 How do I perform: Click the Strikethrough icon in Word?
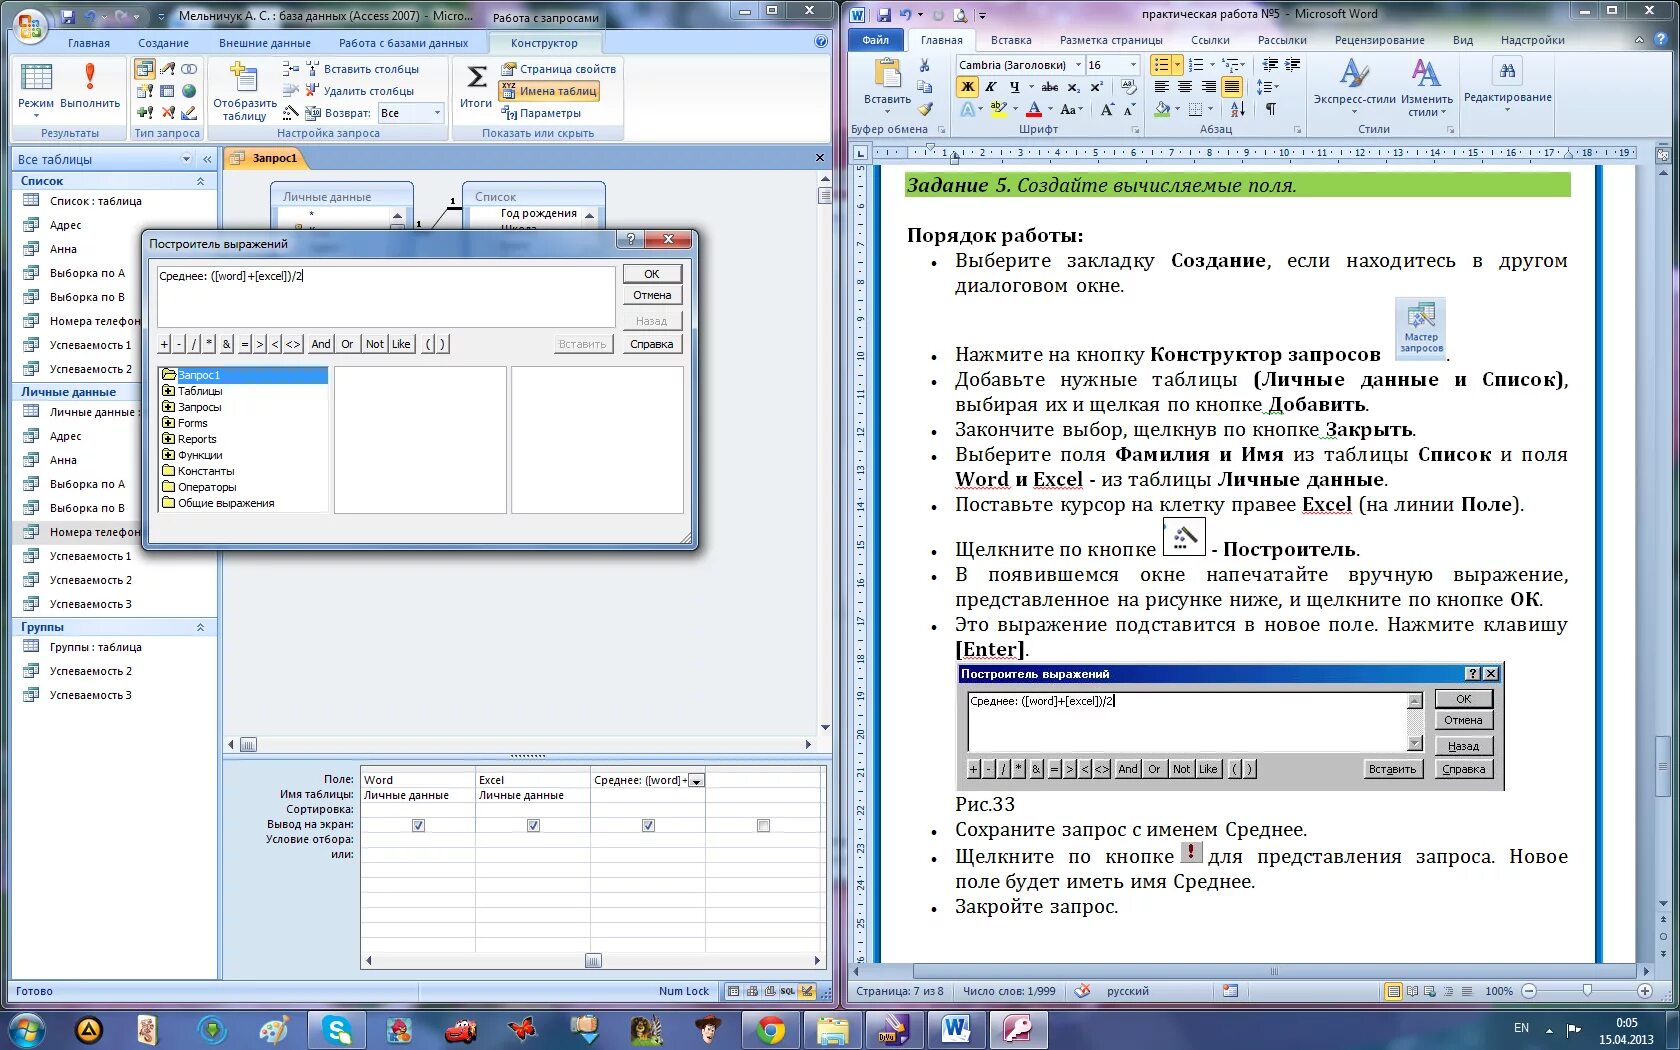1050,87
